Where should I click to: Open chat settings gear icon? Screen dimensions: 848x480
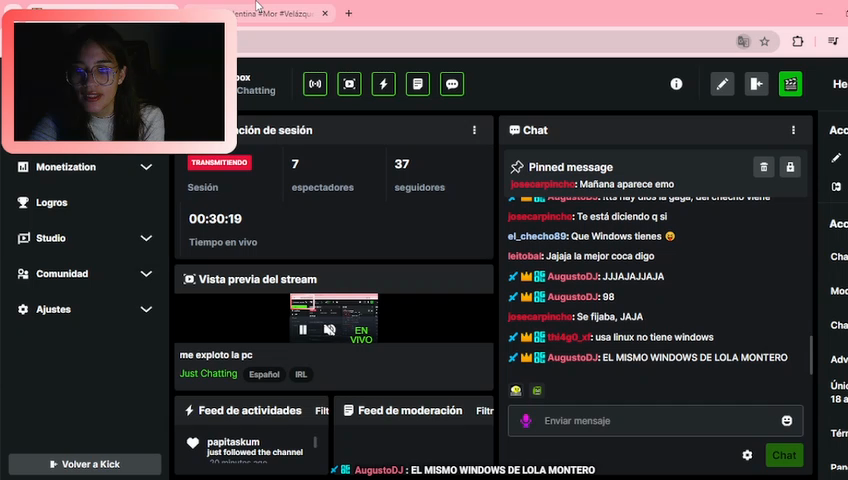coord(747,455)
